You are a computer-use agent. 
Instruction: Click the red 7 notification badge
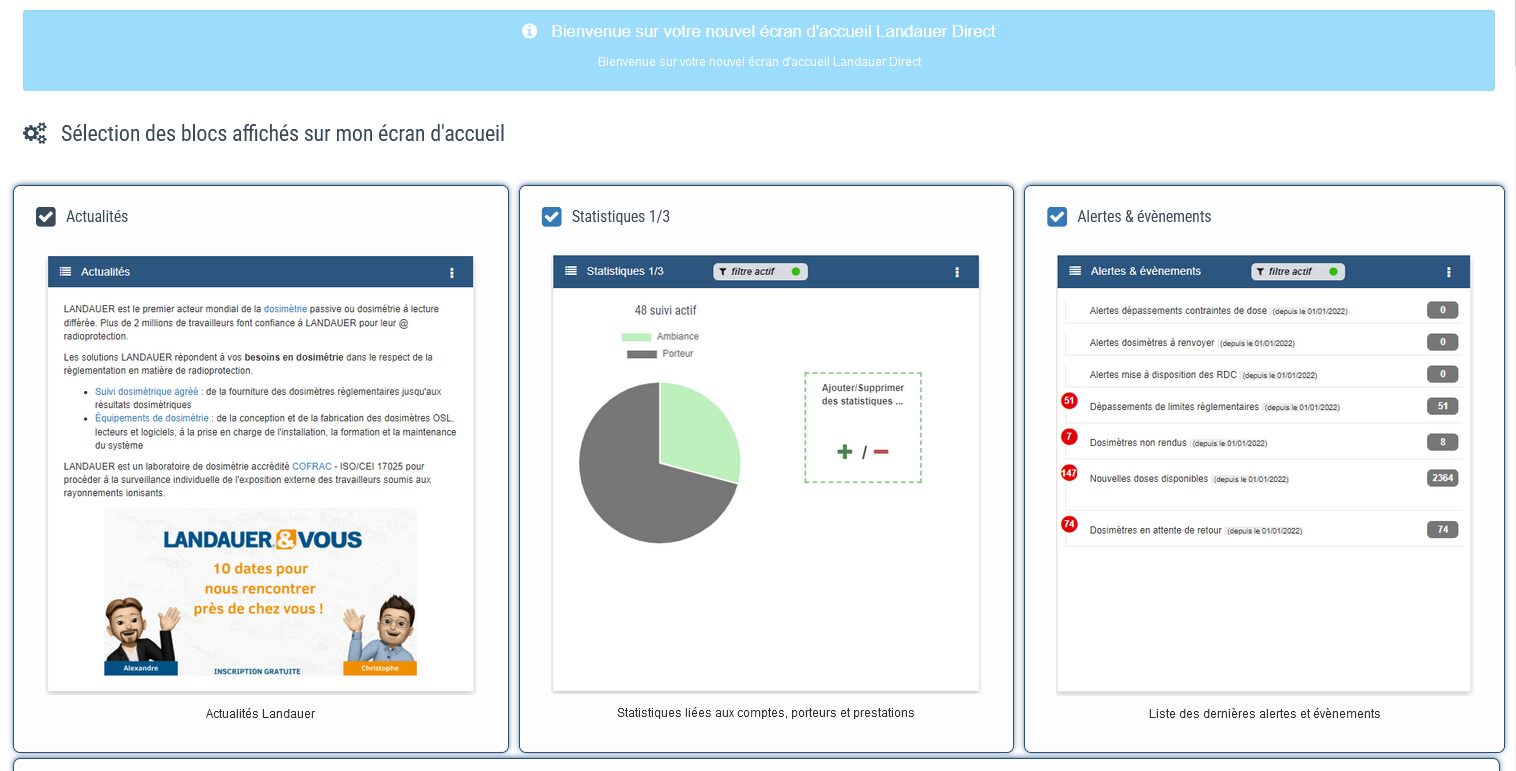[1069, 437]
